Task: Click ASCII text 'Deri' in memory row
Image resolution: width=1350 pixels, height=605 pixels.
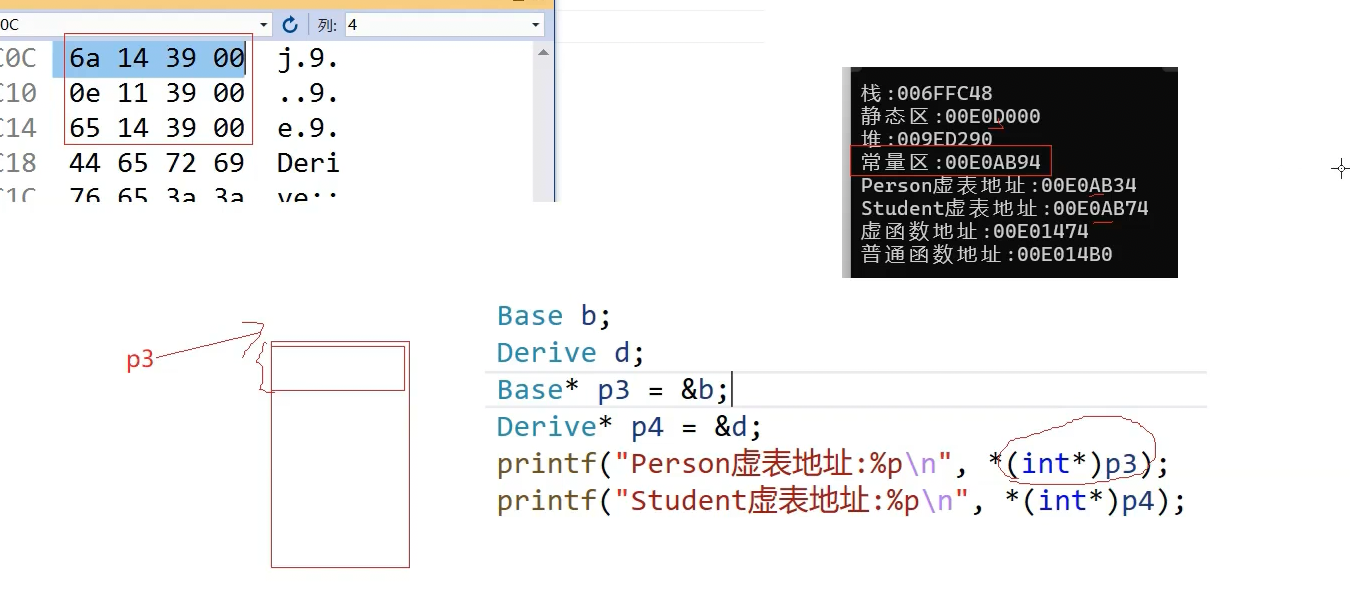Action: click(x=308, y=163)
